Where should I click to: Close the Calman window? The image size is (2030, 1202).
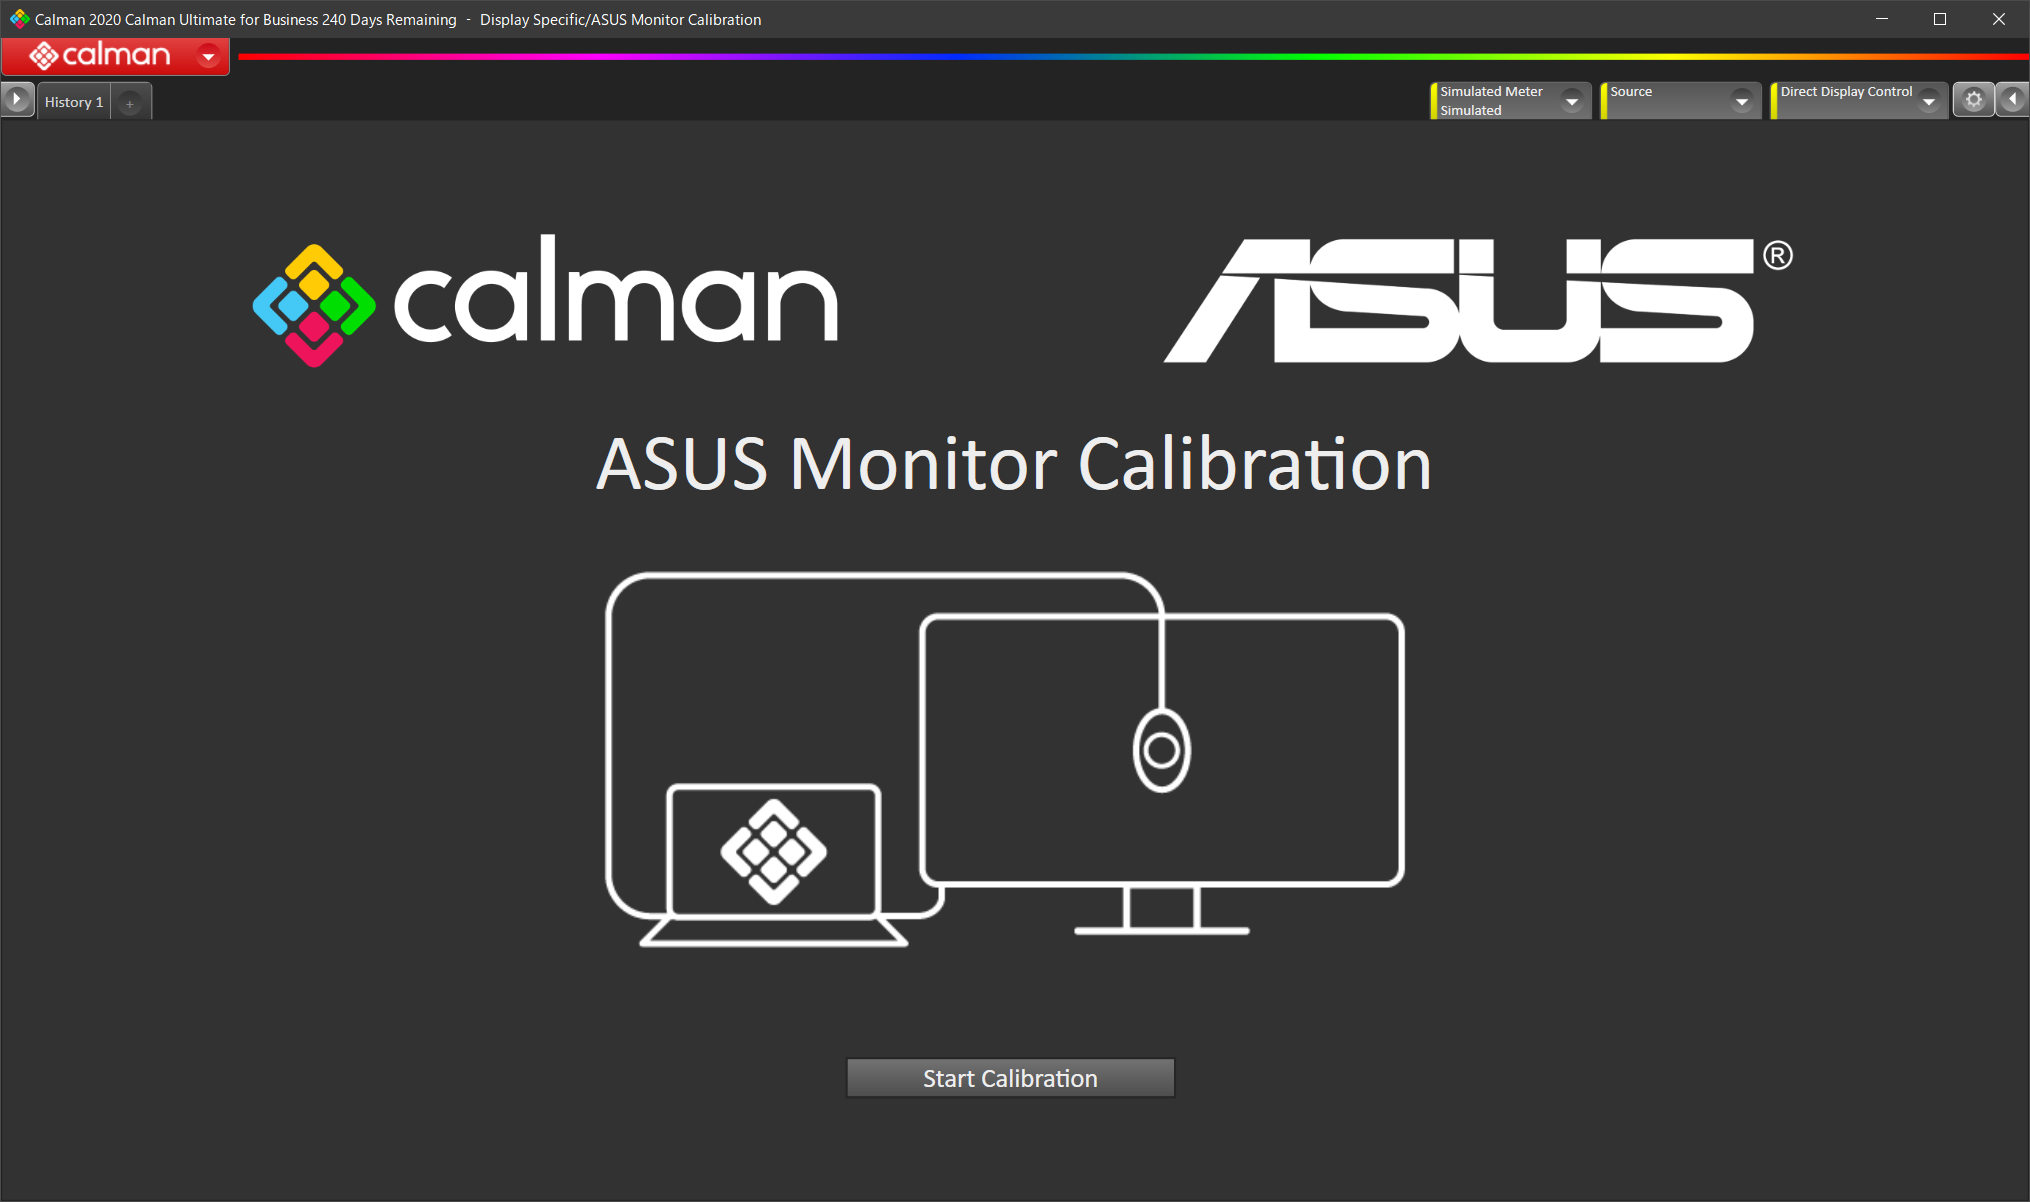(1999, 19)
